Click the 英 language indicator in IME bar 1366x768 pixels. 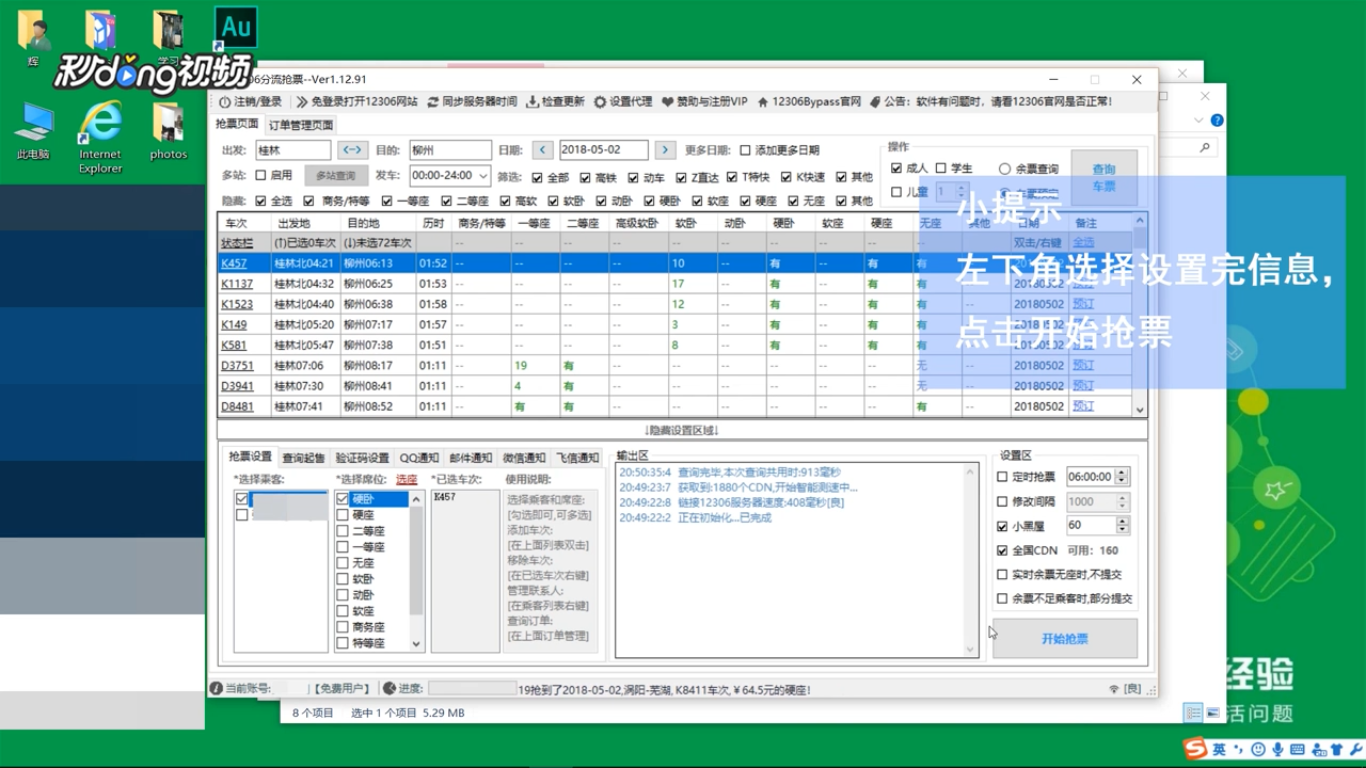point(1220,750)
